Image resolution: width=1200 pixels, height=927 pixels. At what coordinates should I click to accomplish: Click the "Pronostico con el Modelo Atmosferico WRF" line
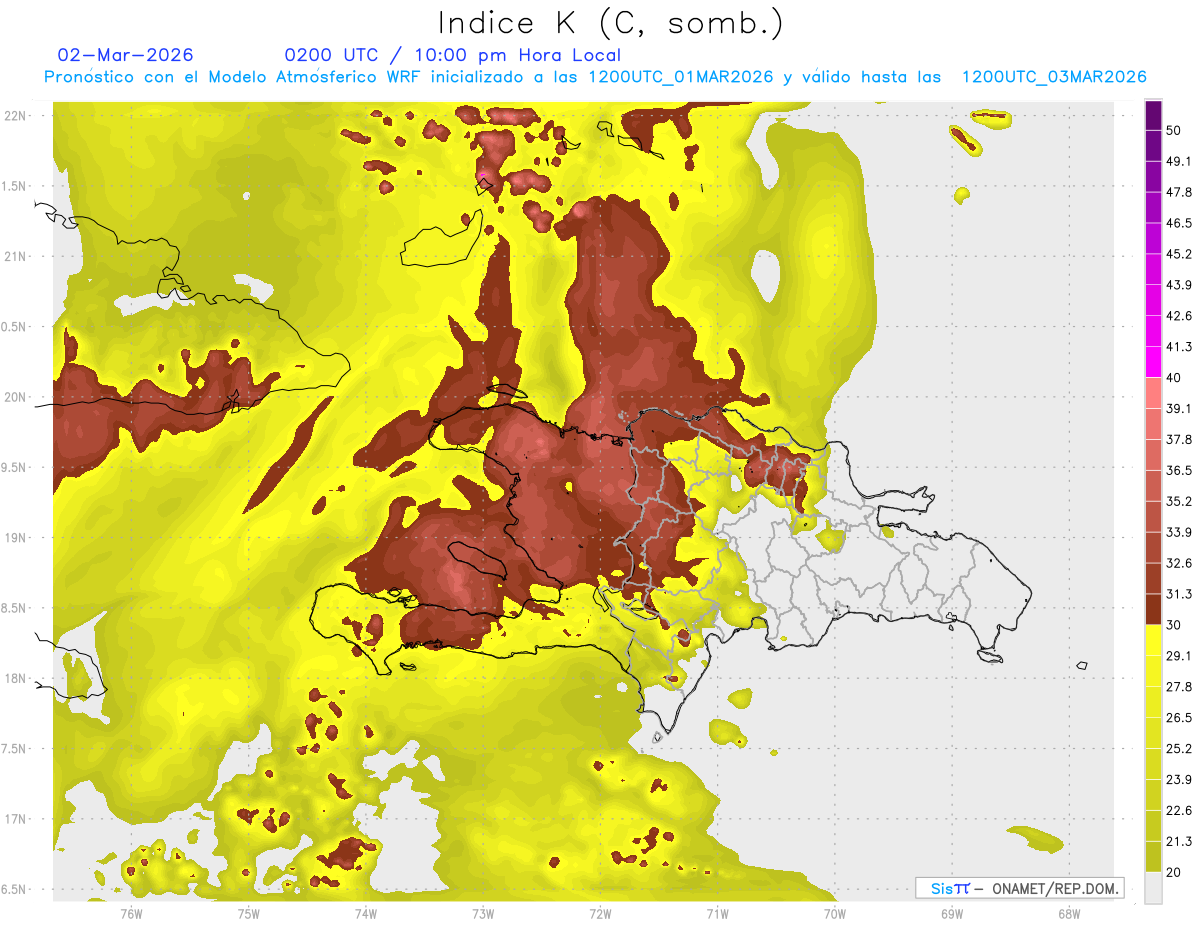pyautogui.click(x=595, y=77)
